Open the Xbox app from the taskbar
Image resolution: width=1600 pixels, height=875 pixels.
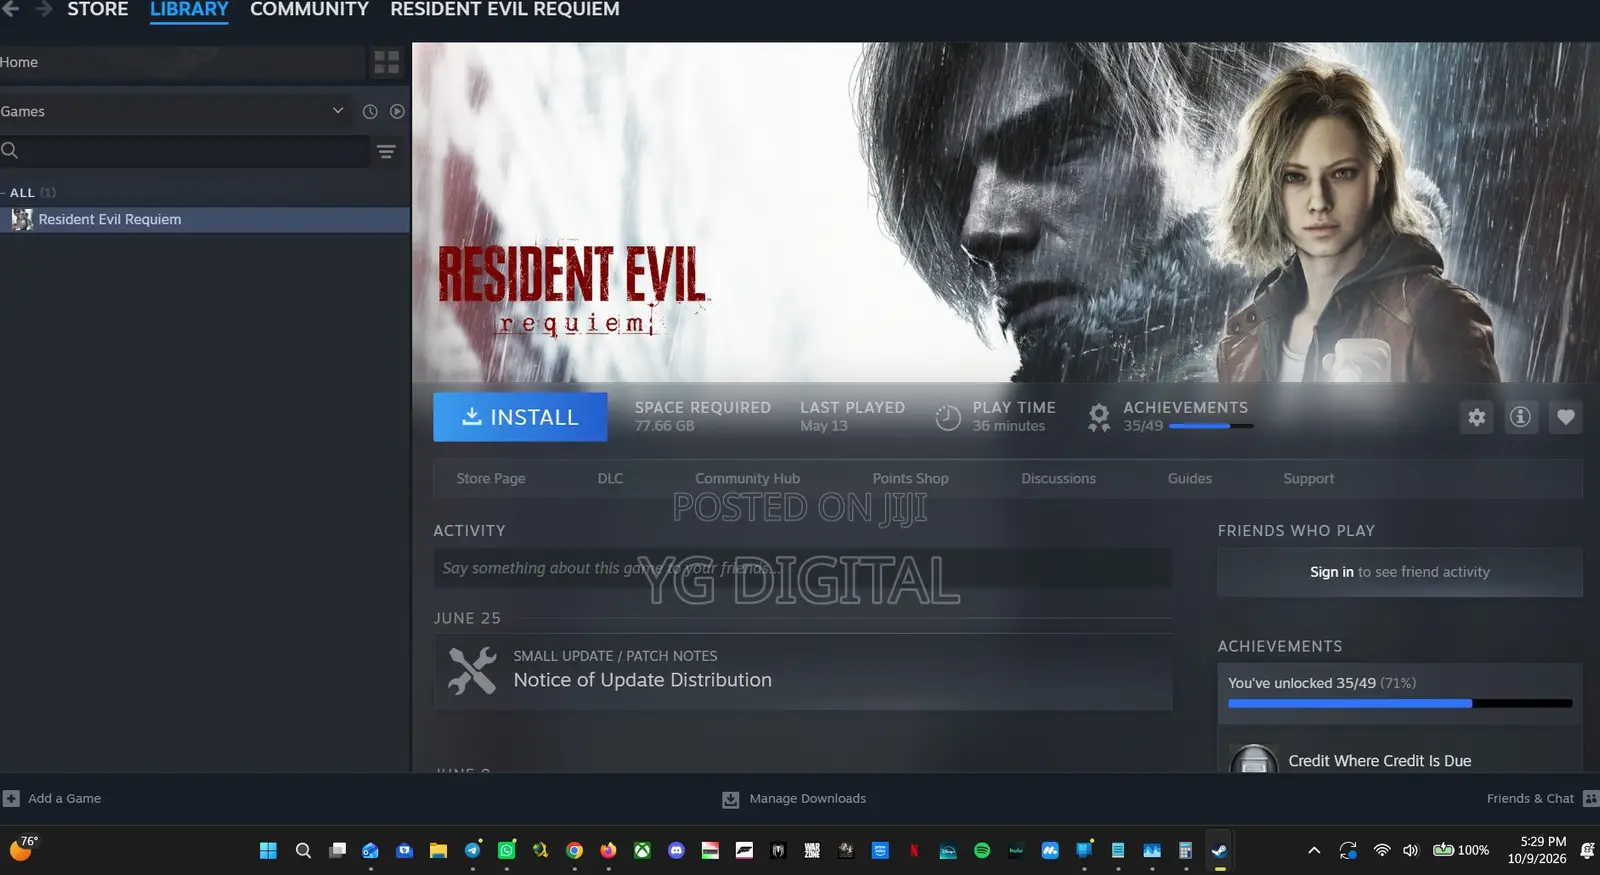click(x=642, y=851)
